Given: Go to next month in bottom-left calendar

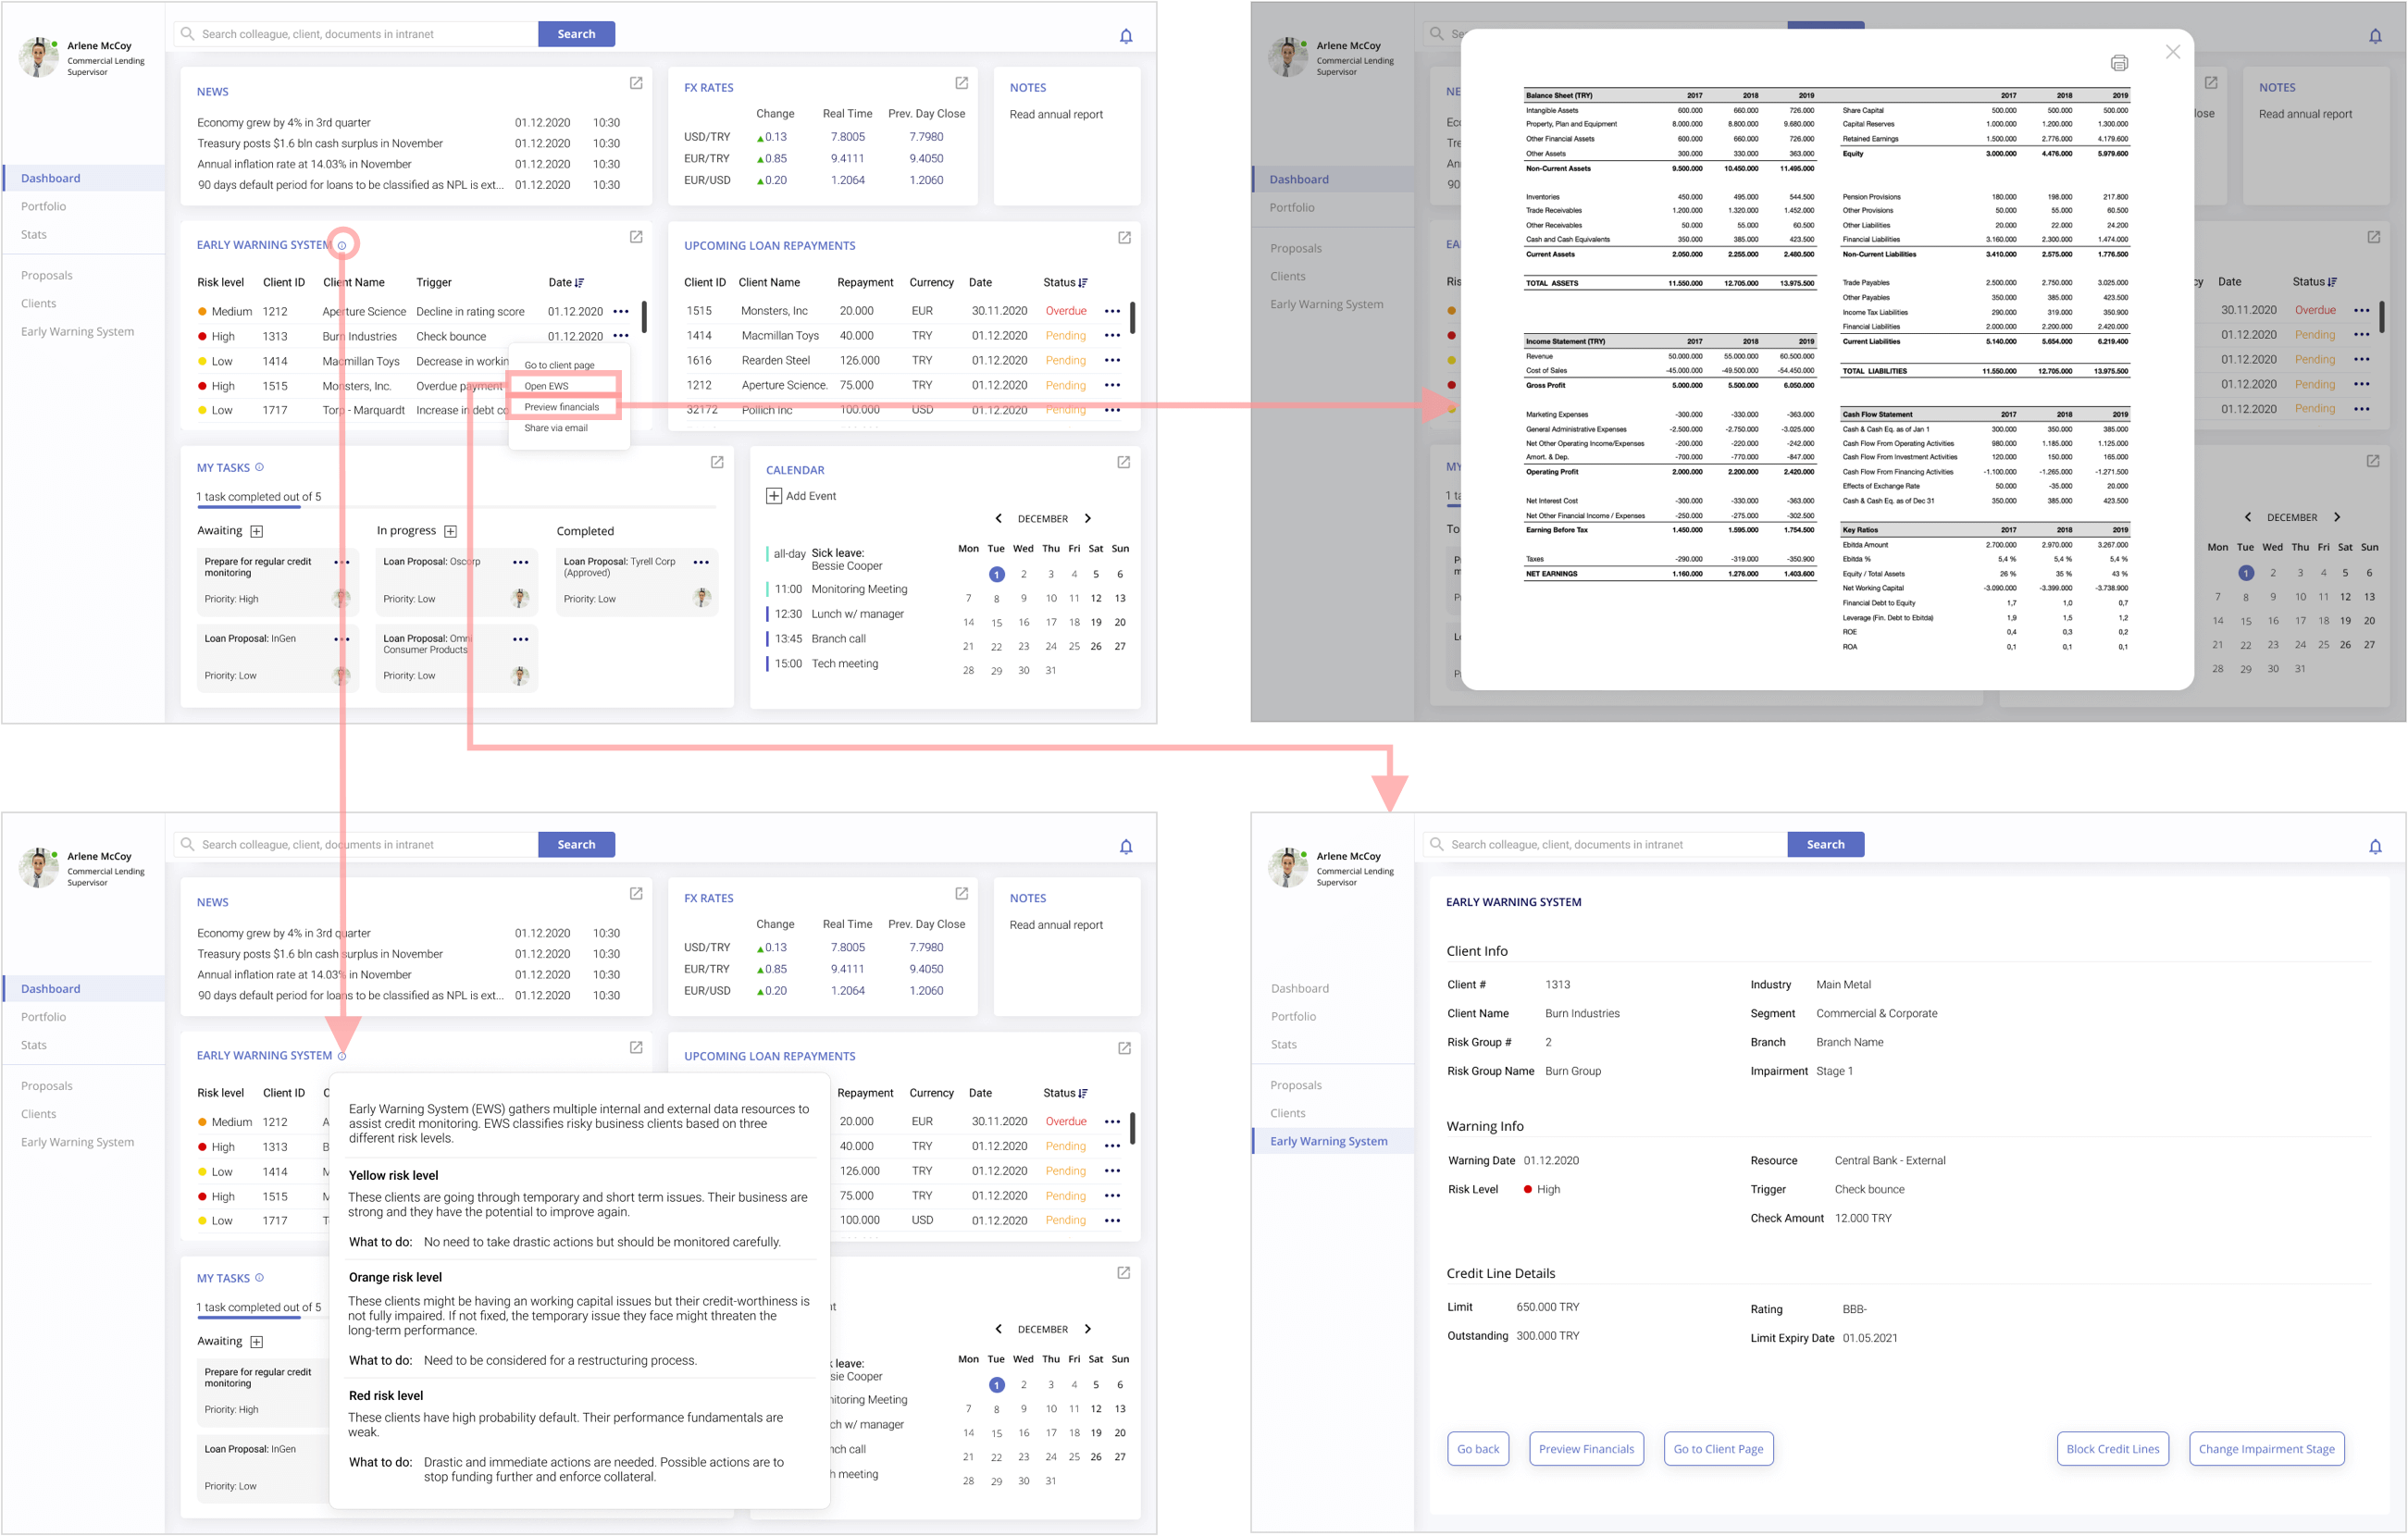Looking at the screenshot, I should point(1088,1329).
